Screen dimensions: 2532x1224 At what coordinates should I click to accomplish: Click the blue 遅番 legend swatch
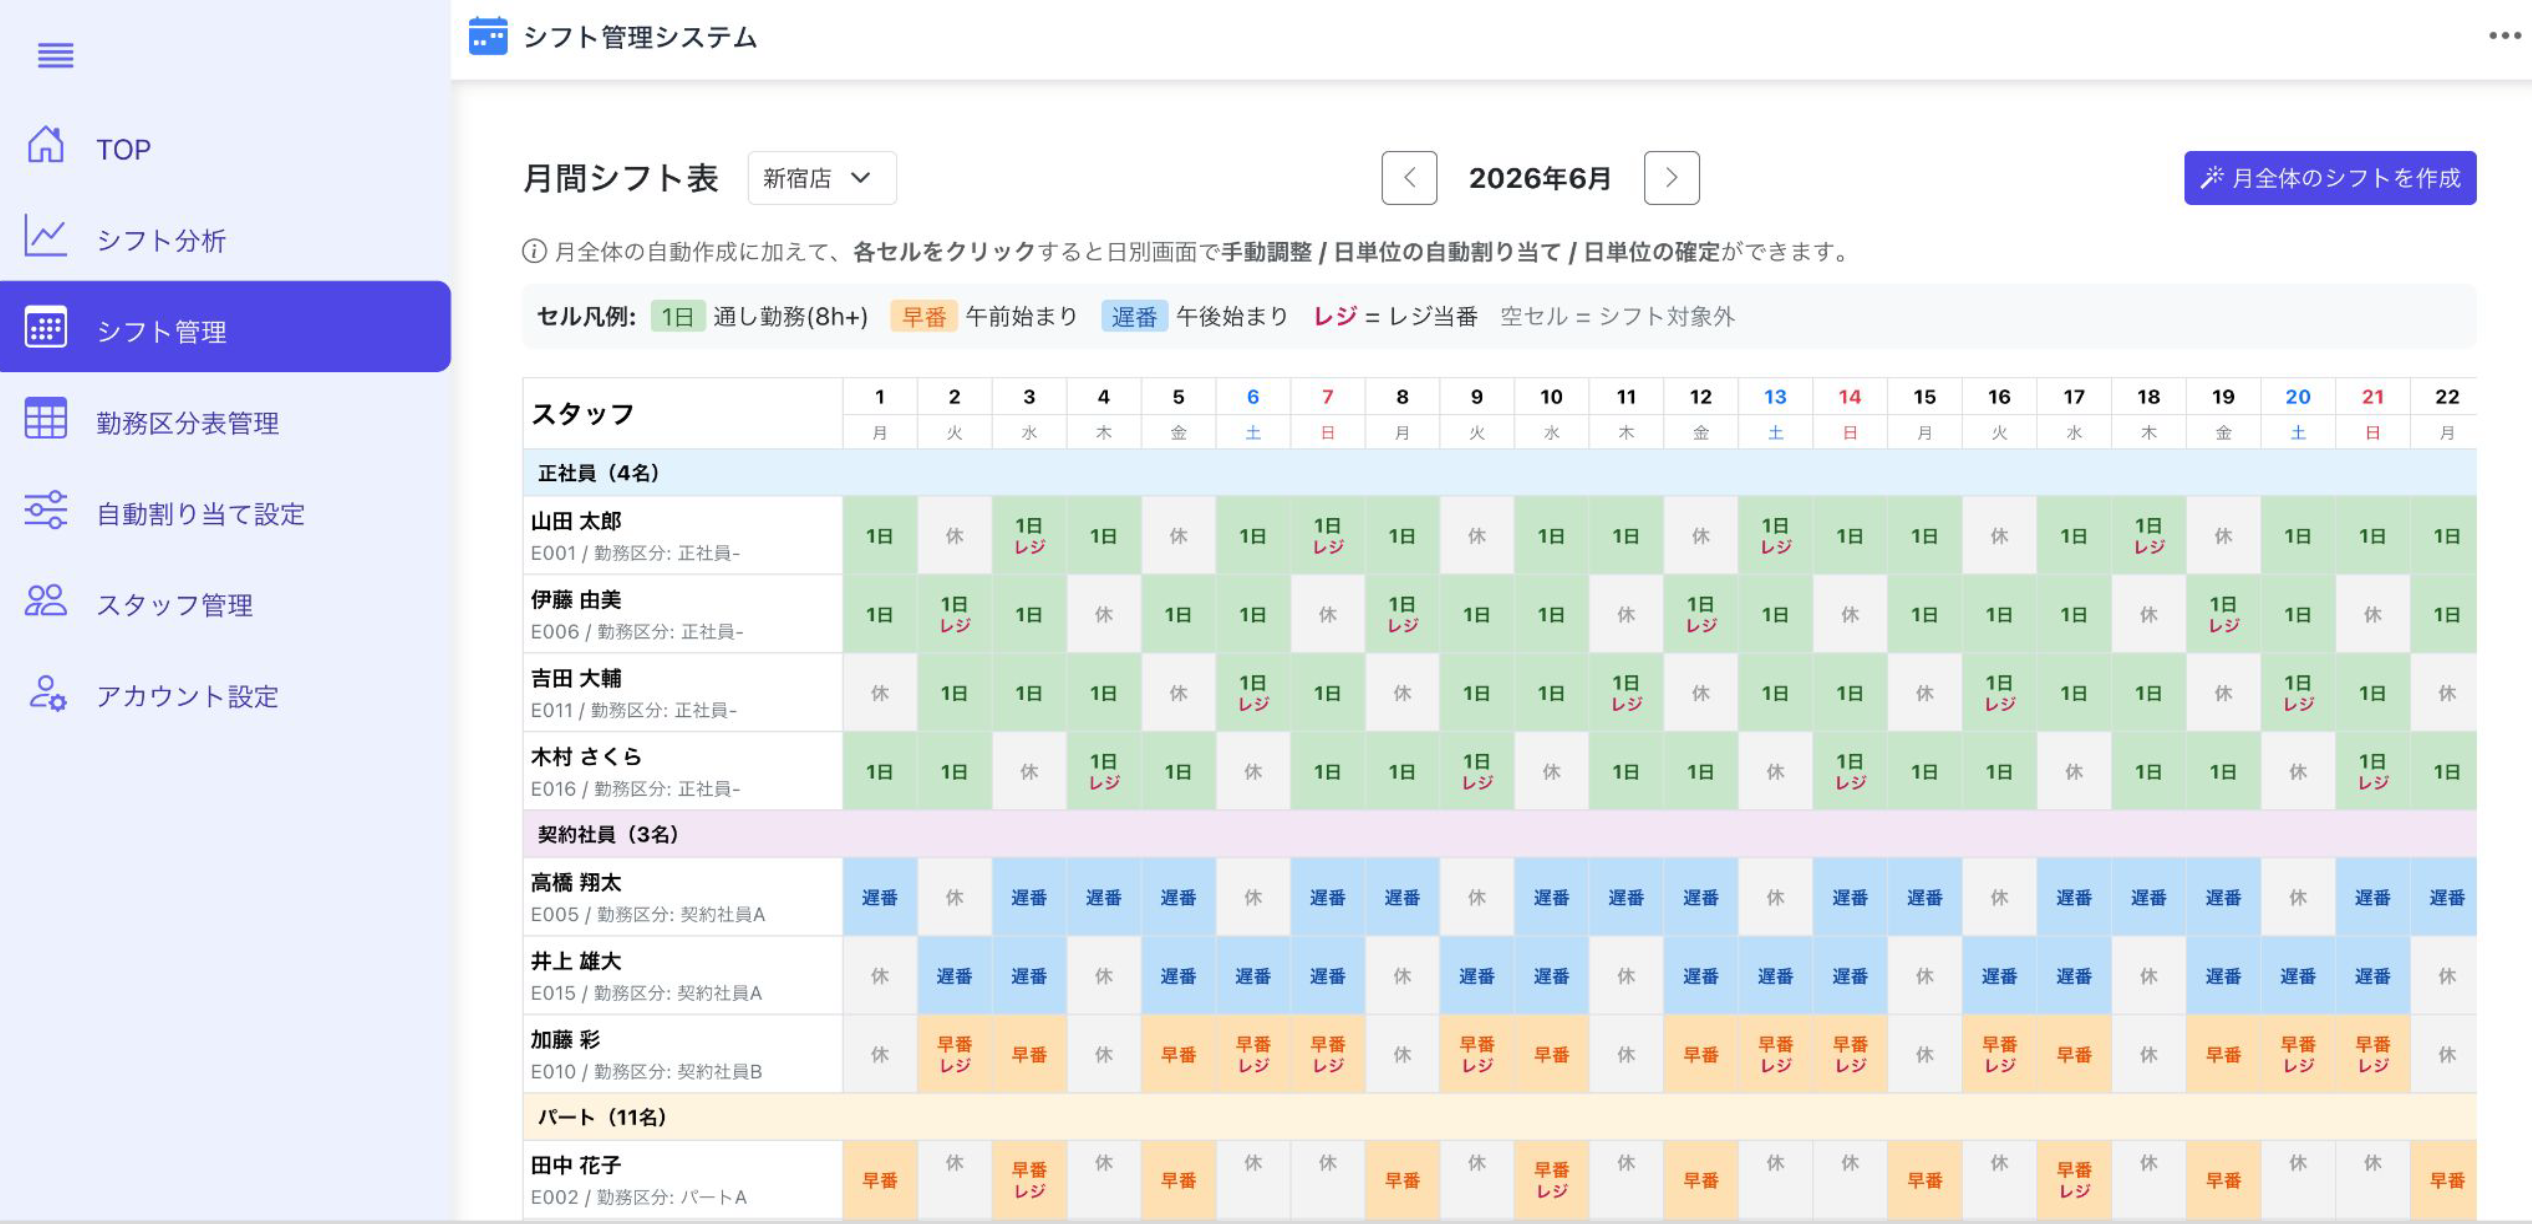[x=1134, y=317]
